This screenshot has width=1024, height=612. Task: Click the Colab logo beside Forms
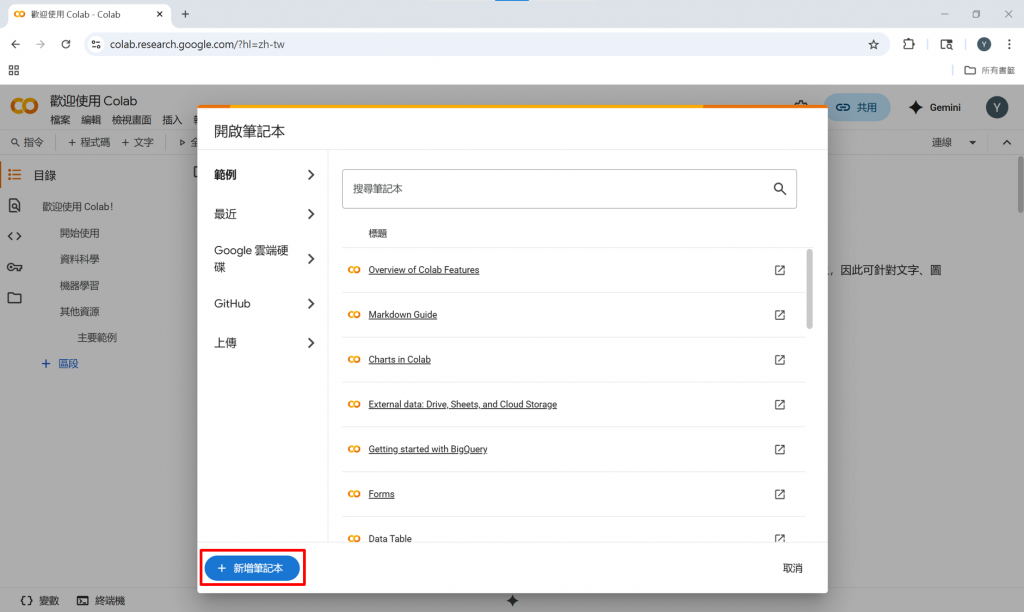[x=354, y=494]
